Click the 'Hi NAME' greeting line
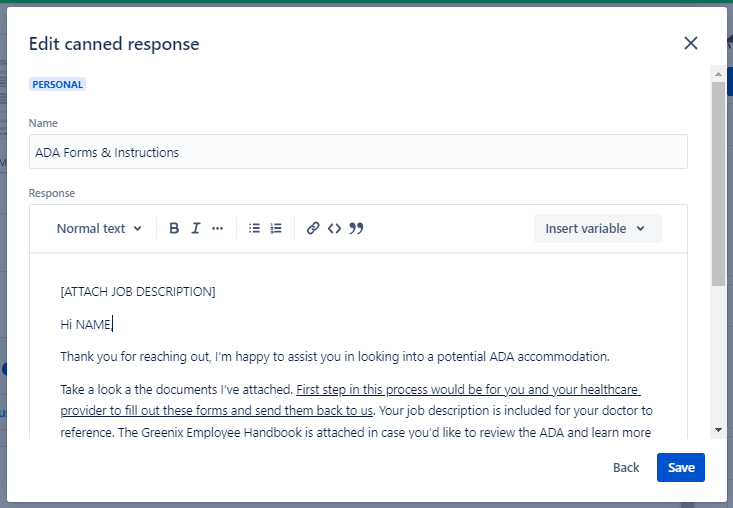 [x=86, y=324]
